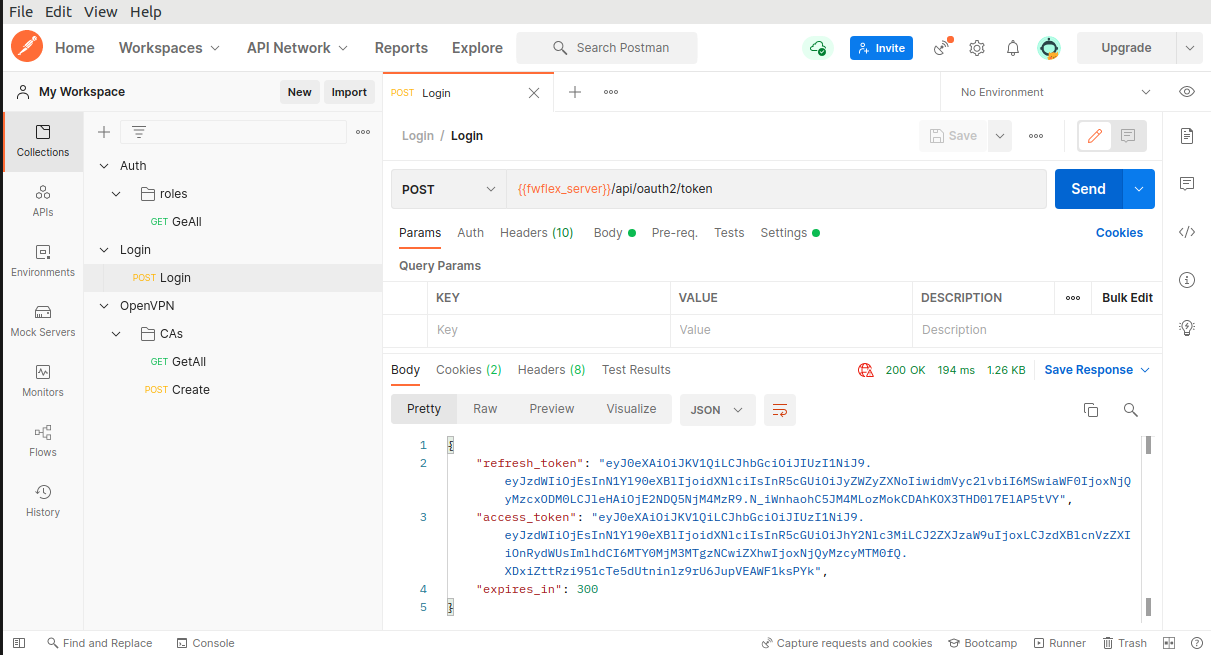
Task: Open the APIs sidebar panel
Action: pyautogui.click(x=43, y=201)
